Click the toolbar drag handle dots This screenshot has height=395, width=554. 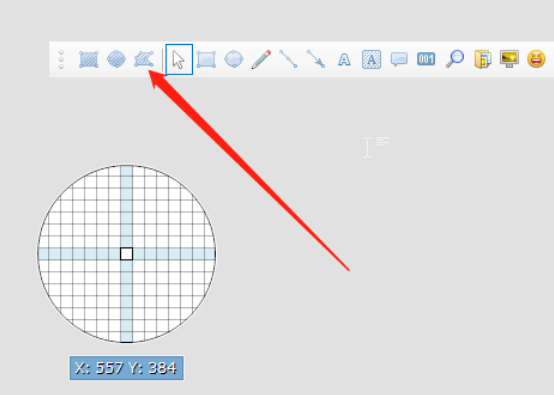[x=61, y=59]
